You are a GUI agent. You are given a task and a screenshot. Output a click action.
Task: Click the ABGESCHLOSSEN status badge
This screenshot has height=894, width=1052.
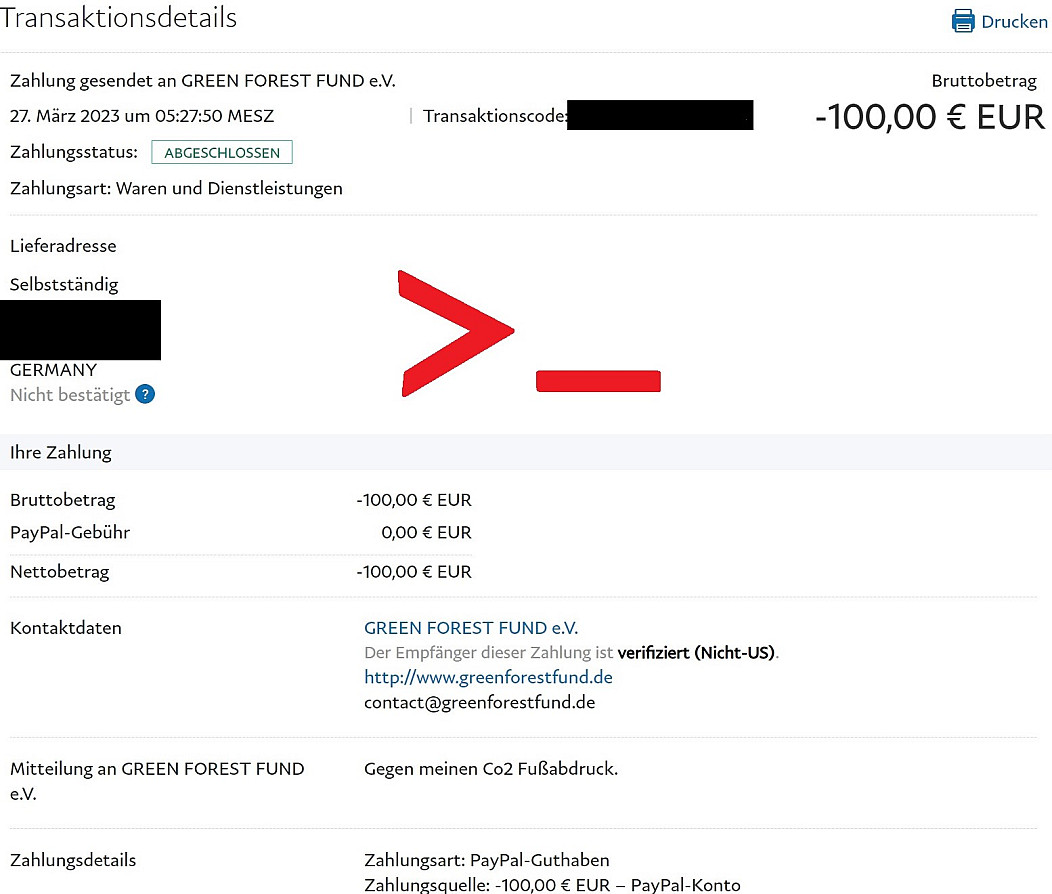click(222, 152)
